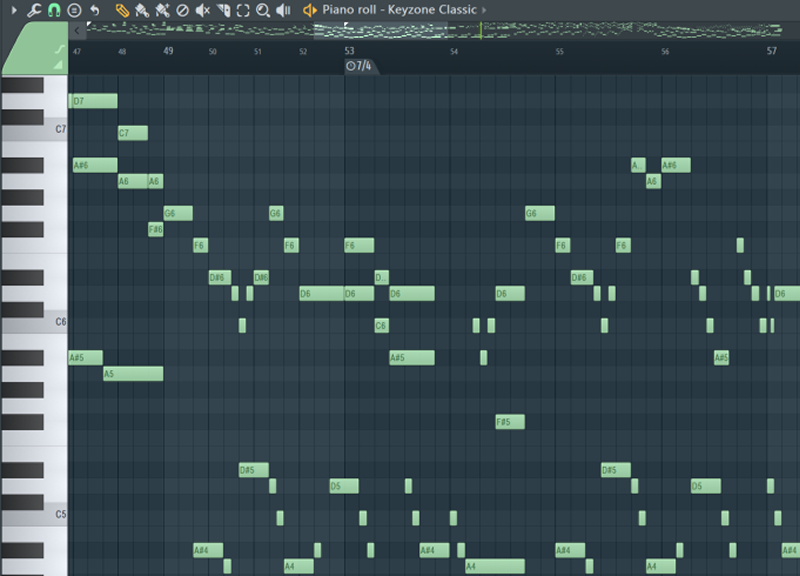This screenshot has height=576, width=800.
Task: Select the Zoom magnifier tool
Action: tap(263, 10)
